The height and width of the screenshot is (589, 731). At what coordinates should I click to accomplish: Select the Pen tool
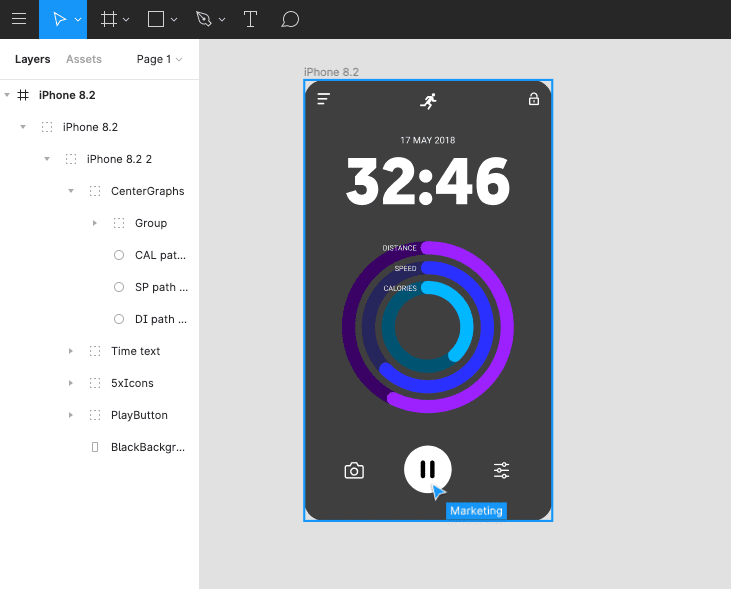204,19
